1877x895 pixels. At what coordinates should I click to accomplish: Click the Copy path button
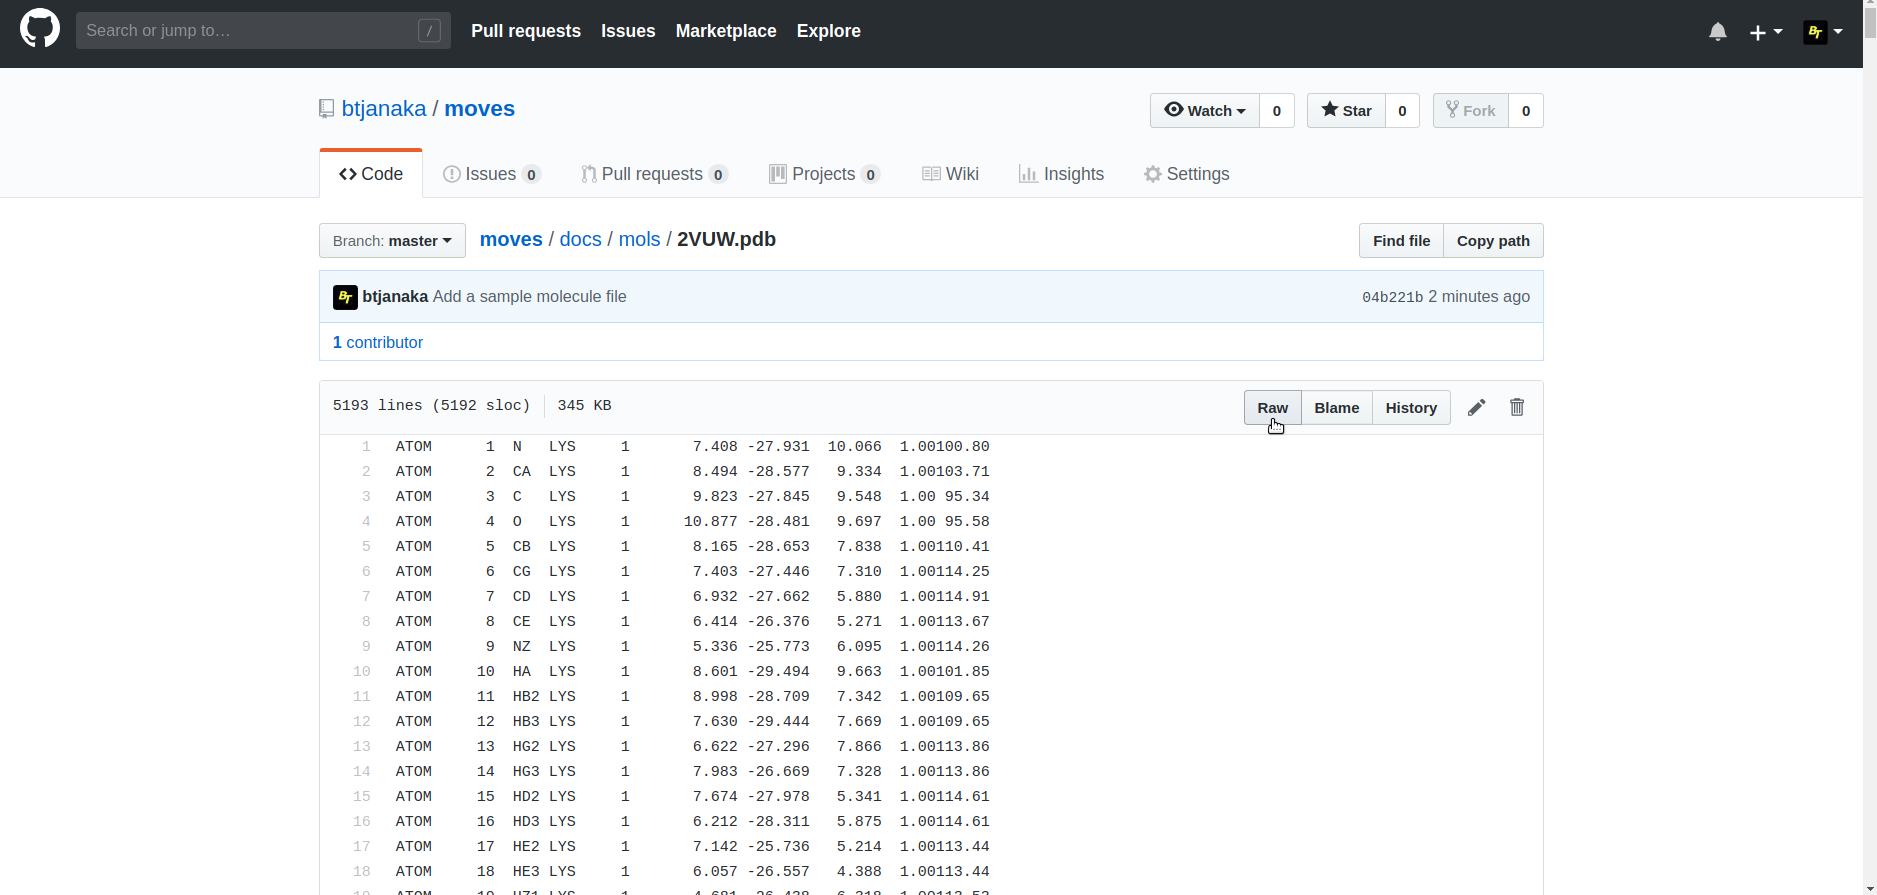tap(1493, 241)
